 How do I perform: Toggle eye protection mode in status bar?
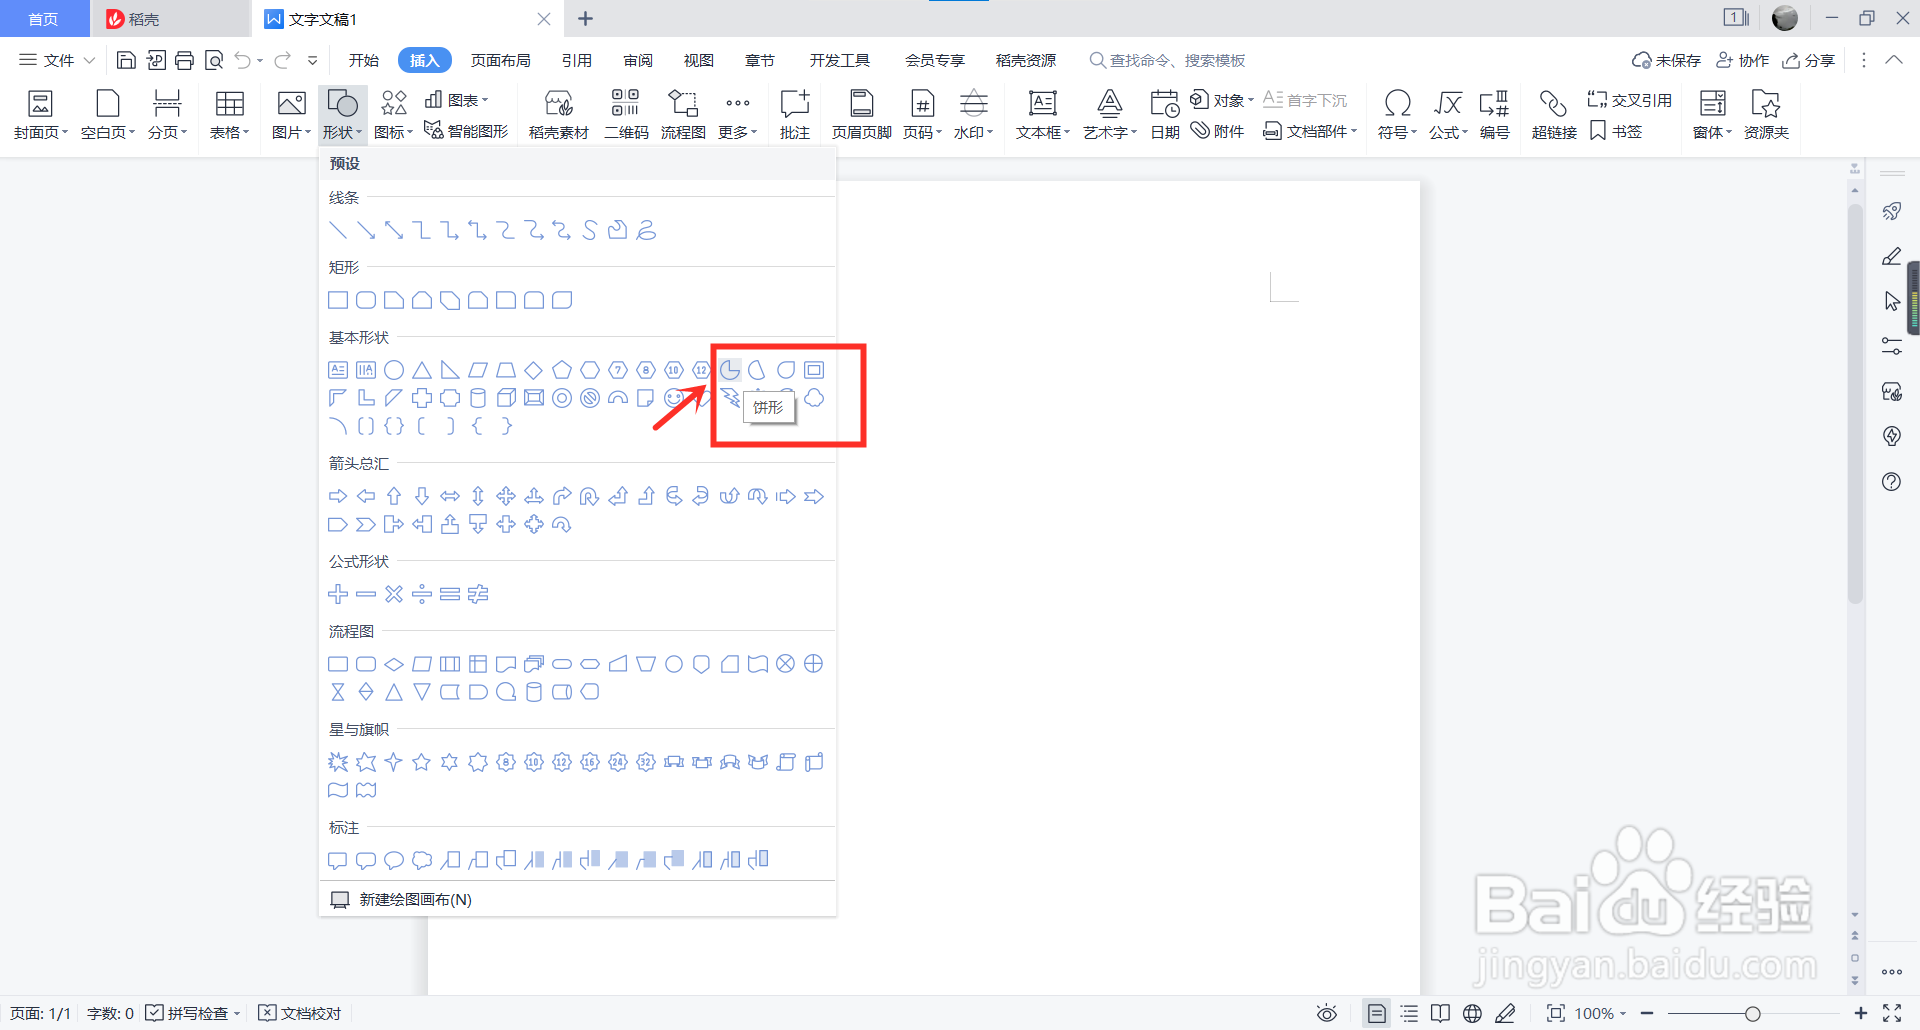pos(1327,1013)
